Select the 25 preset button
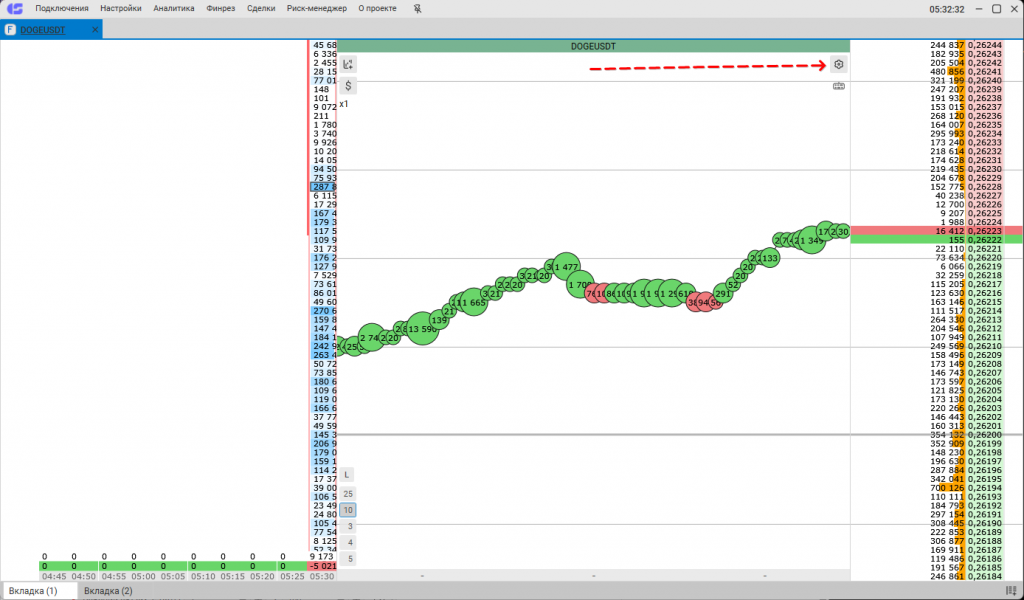 (347, 494)
